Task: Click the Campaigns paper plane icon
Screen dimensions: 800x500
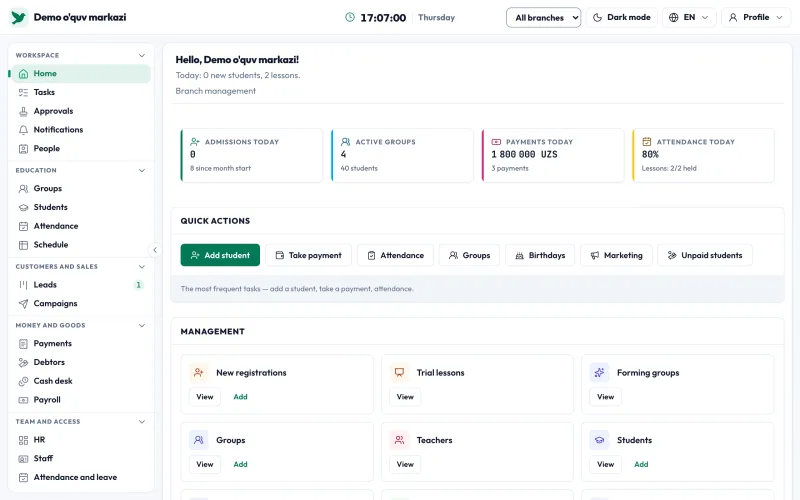Action: (23, 304)
